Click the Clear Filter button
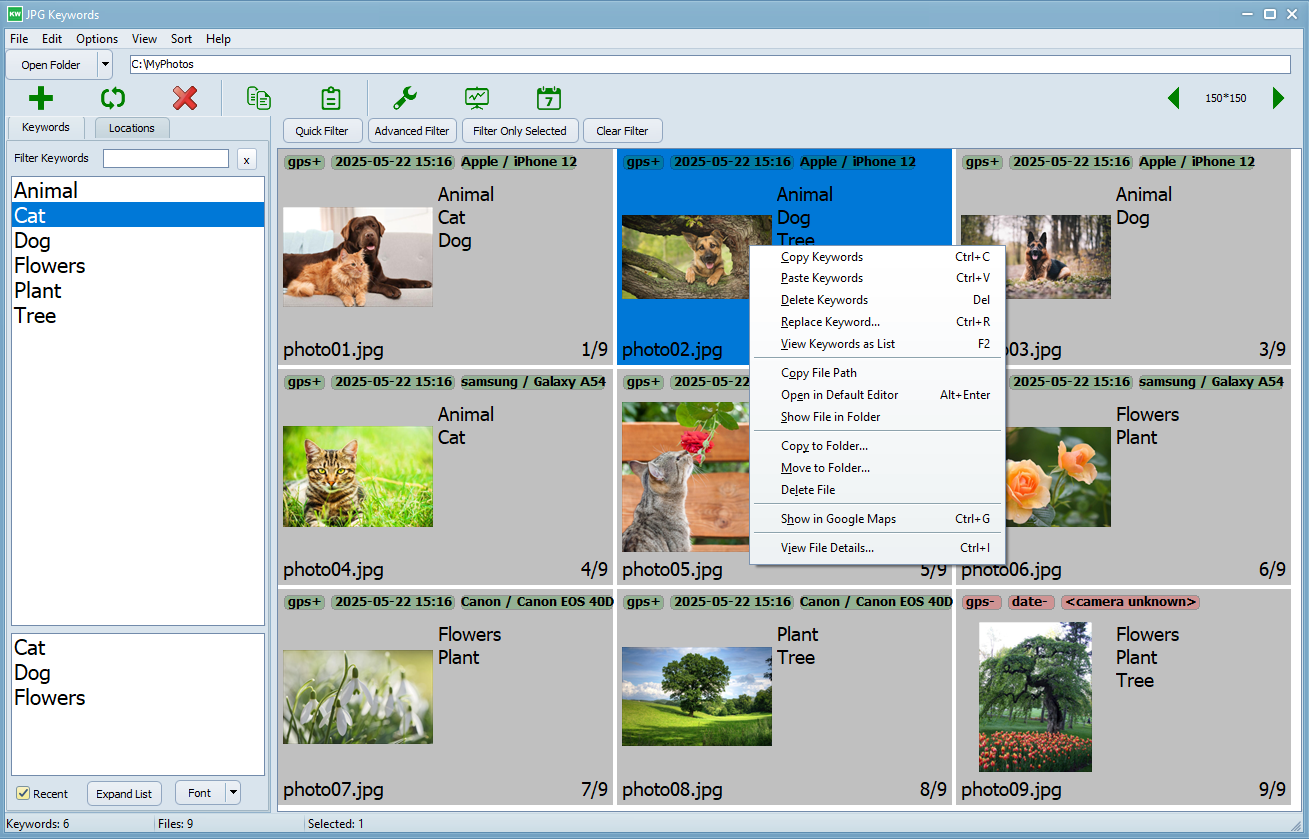The width and height of the screenshot is (1309, 839). point(622,131)
